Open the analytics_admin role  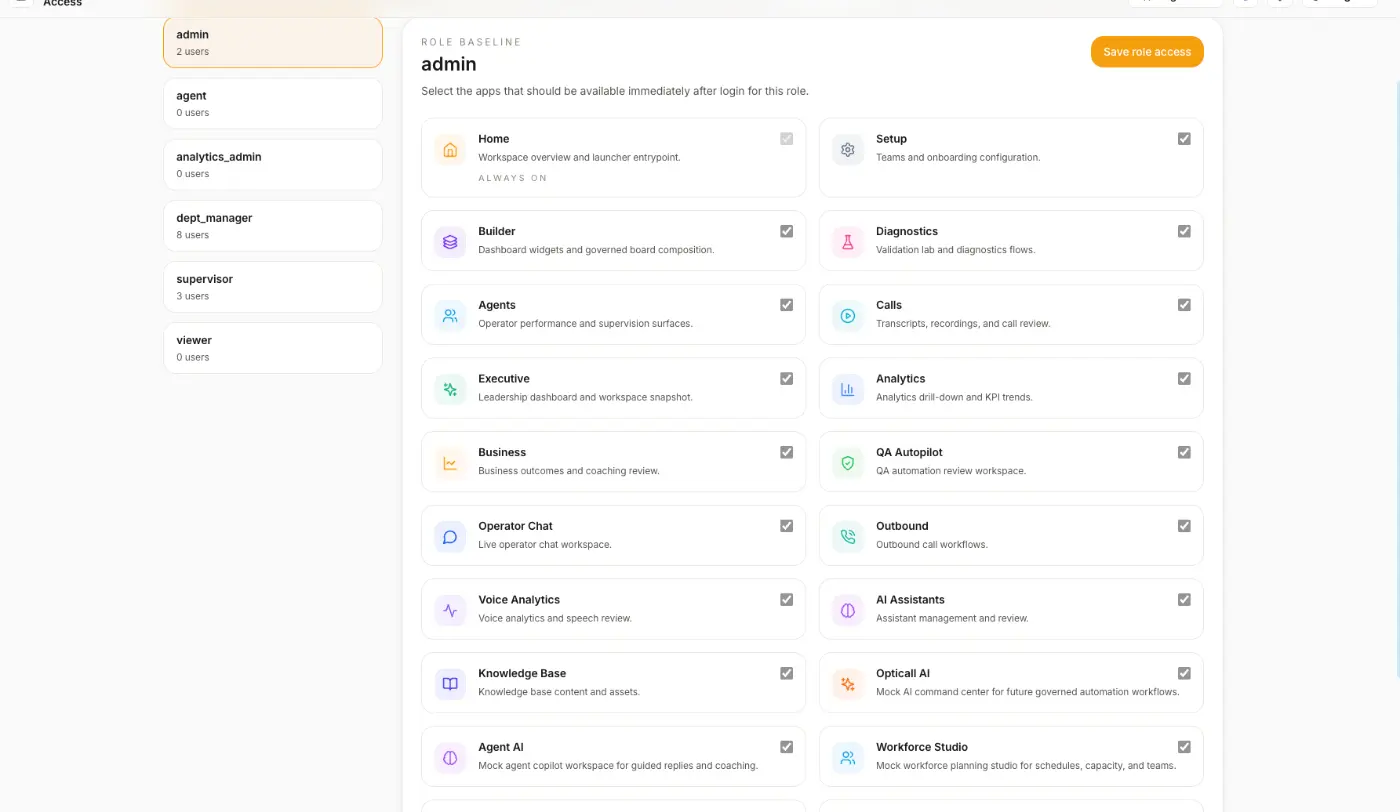point(273,165)
